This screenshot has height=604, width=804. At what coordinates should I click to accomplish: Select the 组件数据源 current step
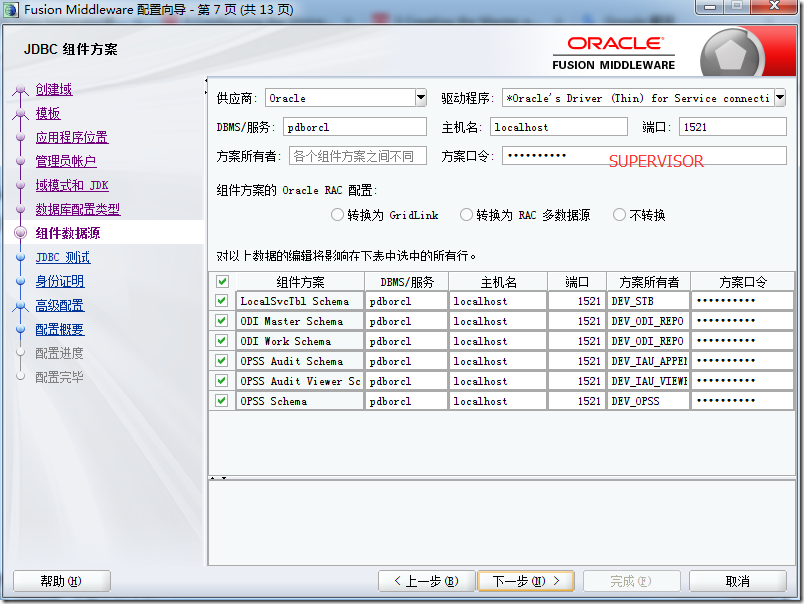click(x=68, y=233)
